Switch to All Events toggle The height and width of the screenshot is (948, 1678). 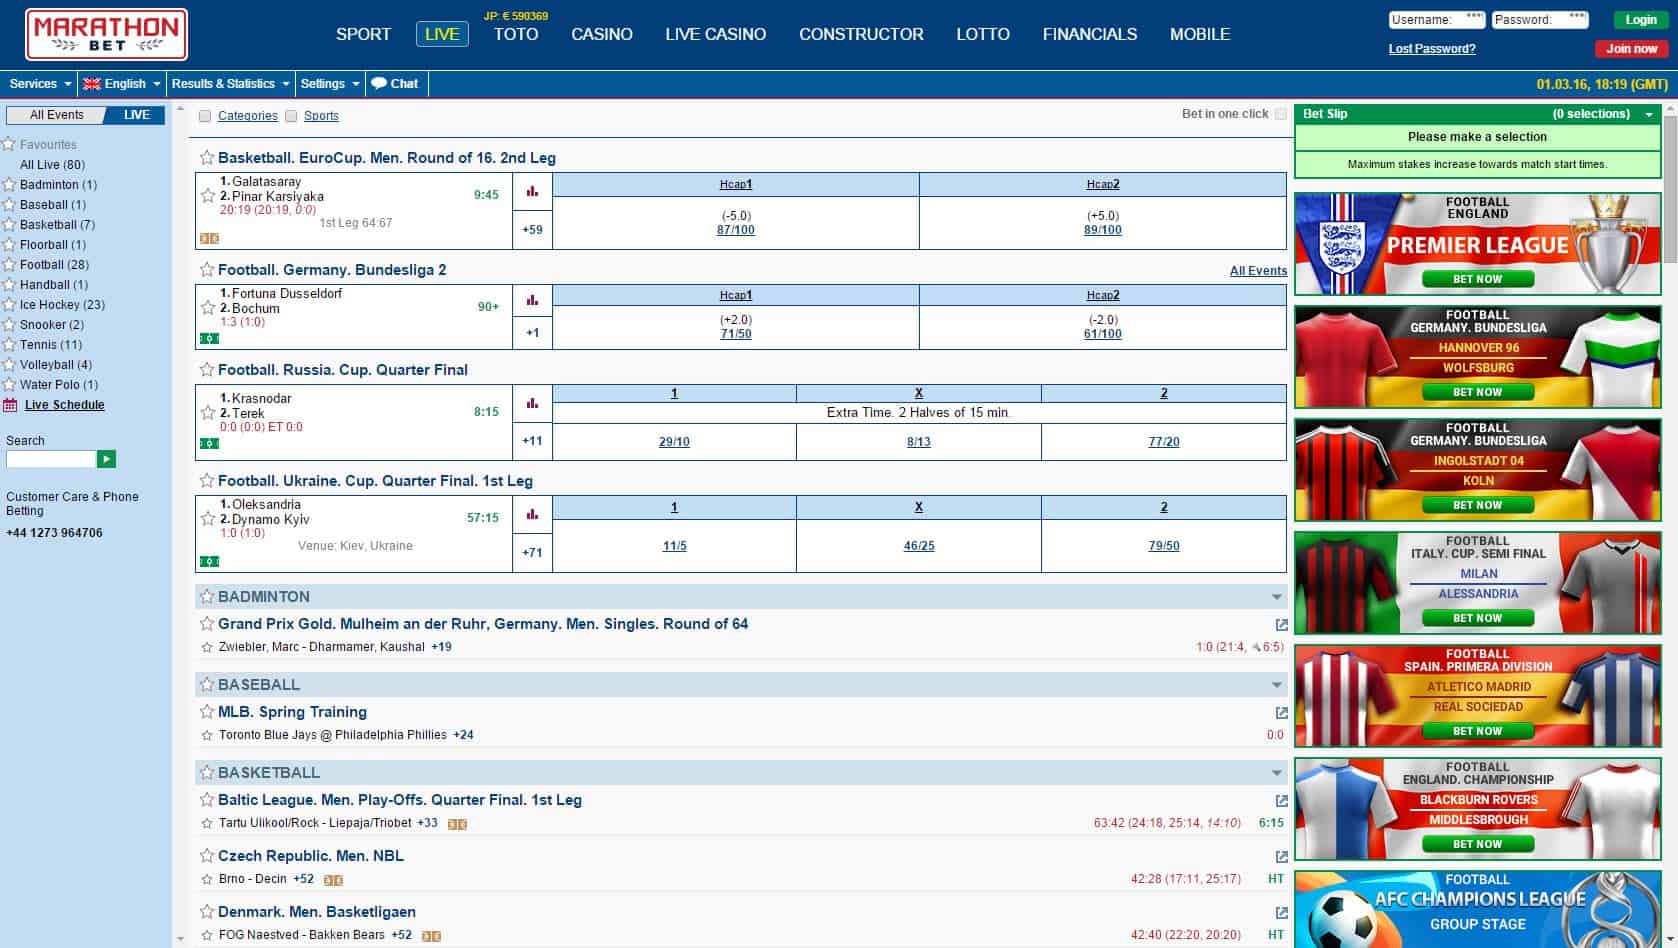pyautogui.click(x=56, y=115)
